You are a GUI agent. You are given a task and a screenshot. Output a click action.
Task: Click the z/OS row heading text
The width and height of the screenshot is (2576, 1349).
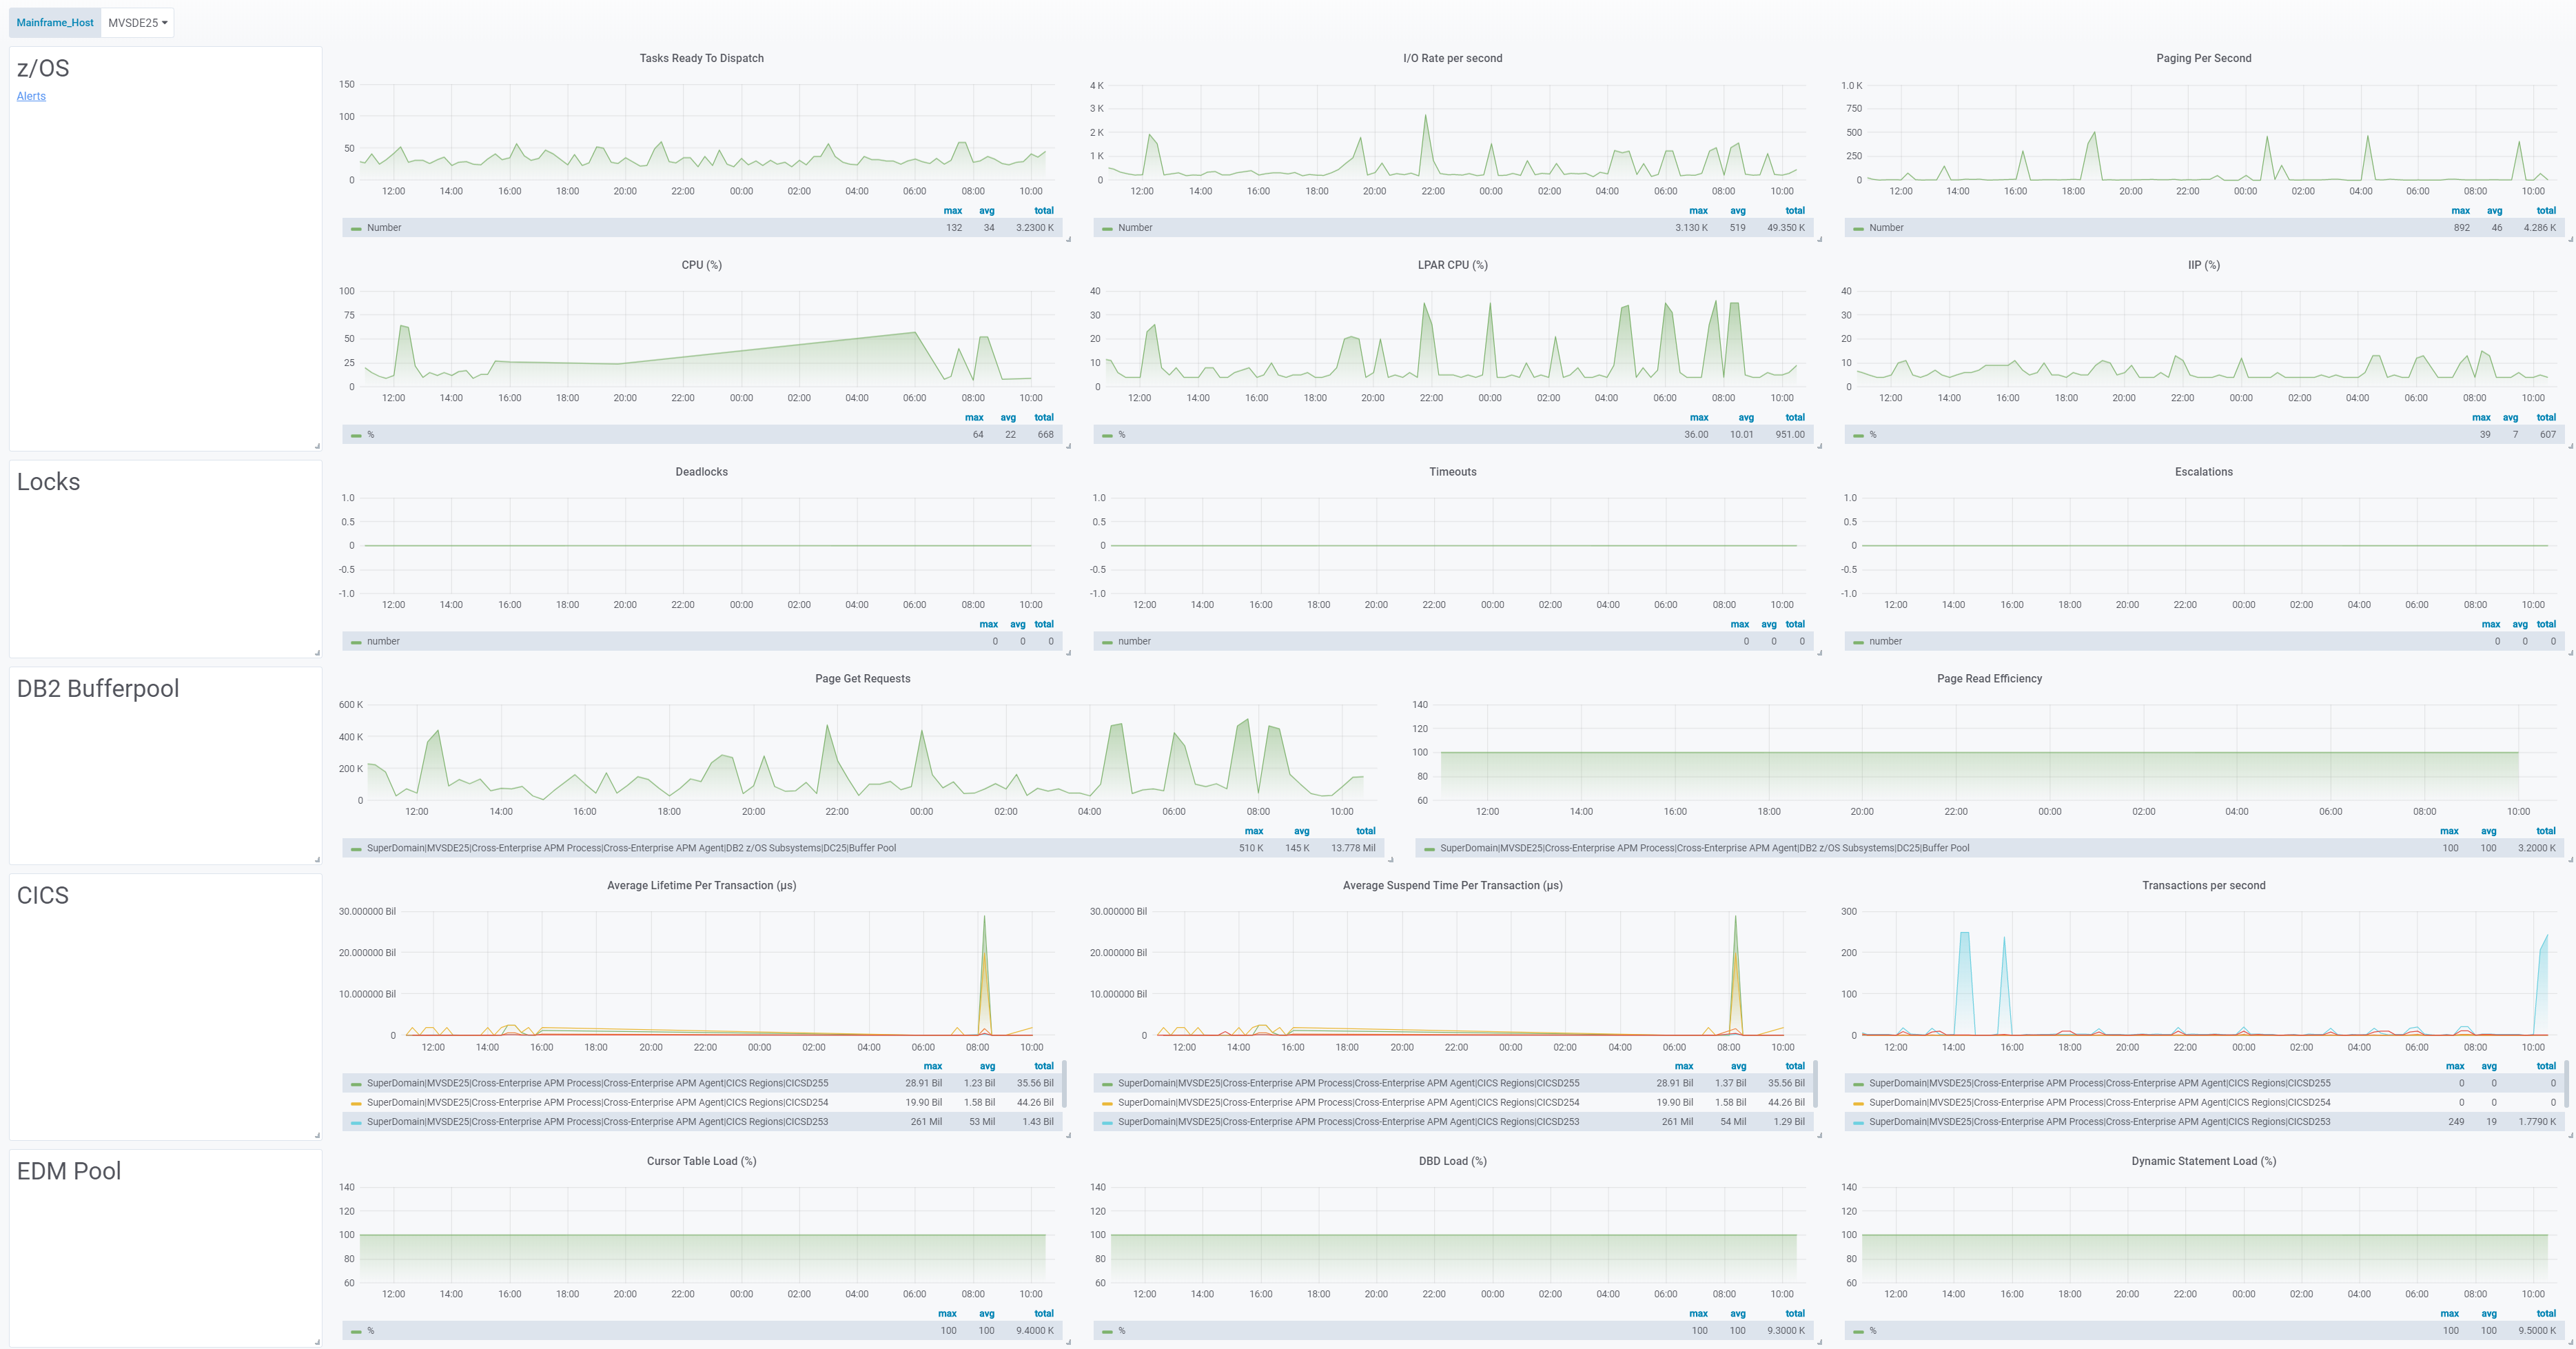point(43,68)
